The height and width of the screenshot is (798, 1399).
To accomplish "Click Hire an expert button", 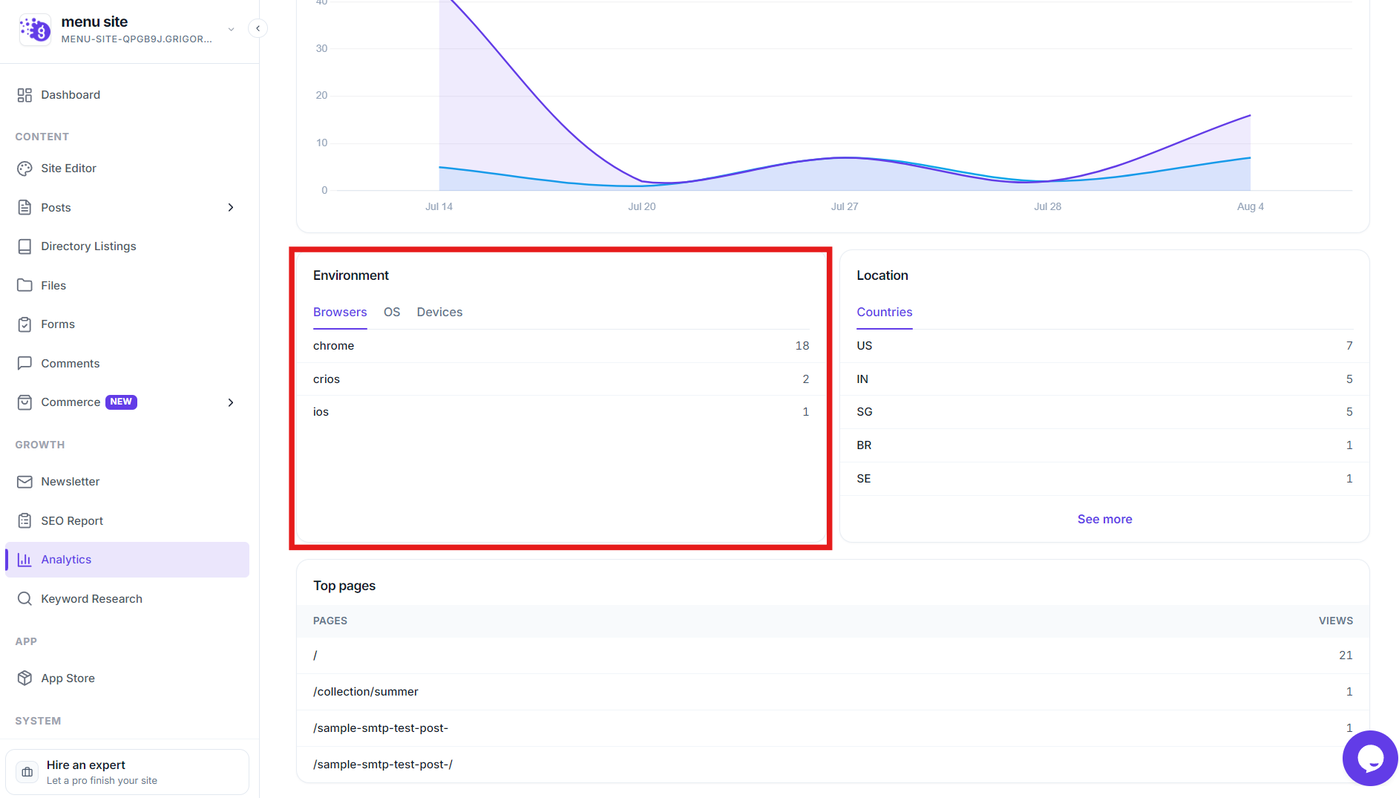I will pyautogui.click(x=127, y=772).
